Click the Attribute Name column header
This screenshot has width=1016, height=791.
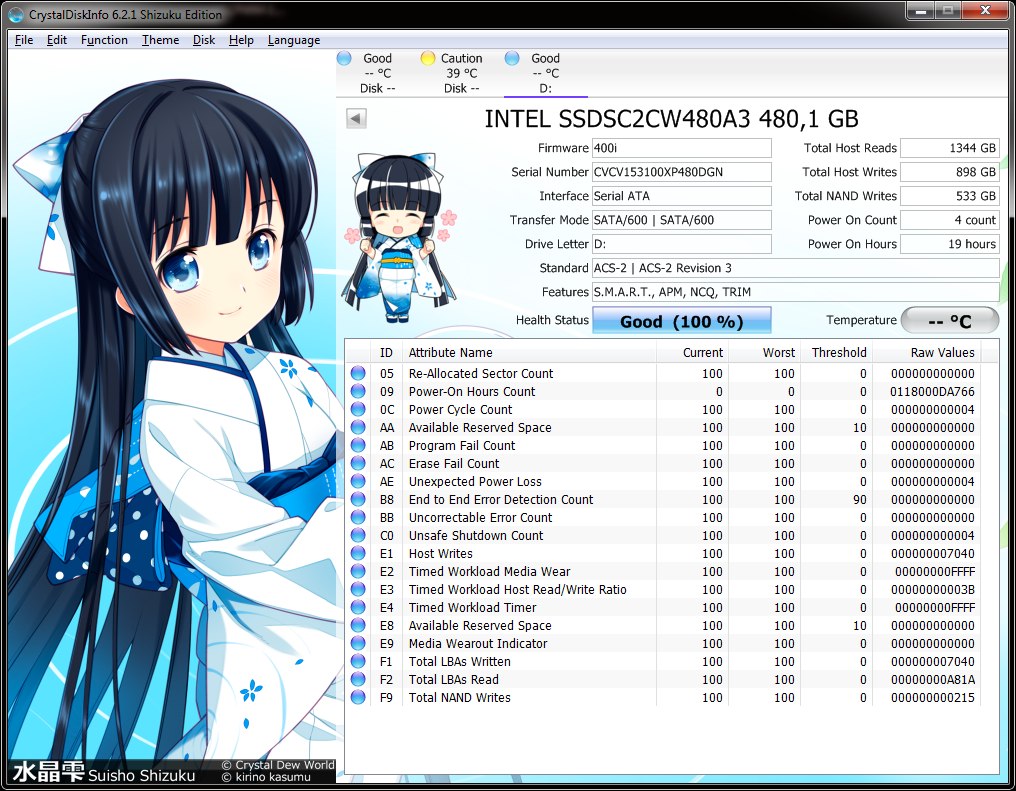click(450, 352)
